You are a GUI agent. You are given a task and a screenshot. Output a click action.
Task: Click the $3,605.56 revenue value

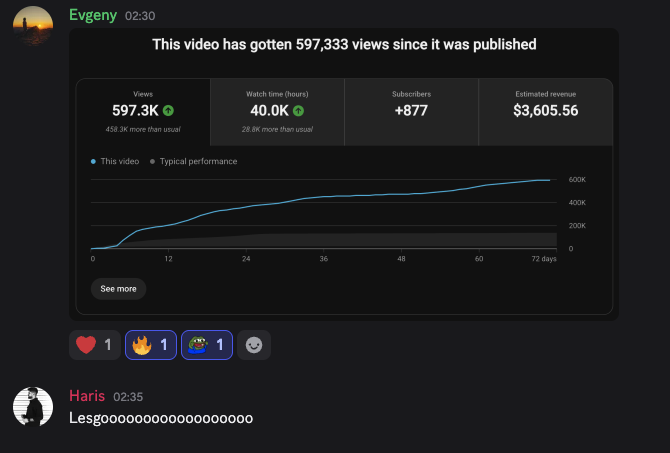point(546,111)
